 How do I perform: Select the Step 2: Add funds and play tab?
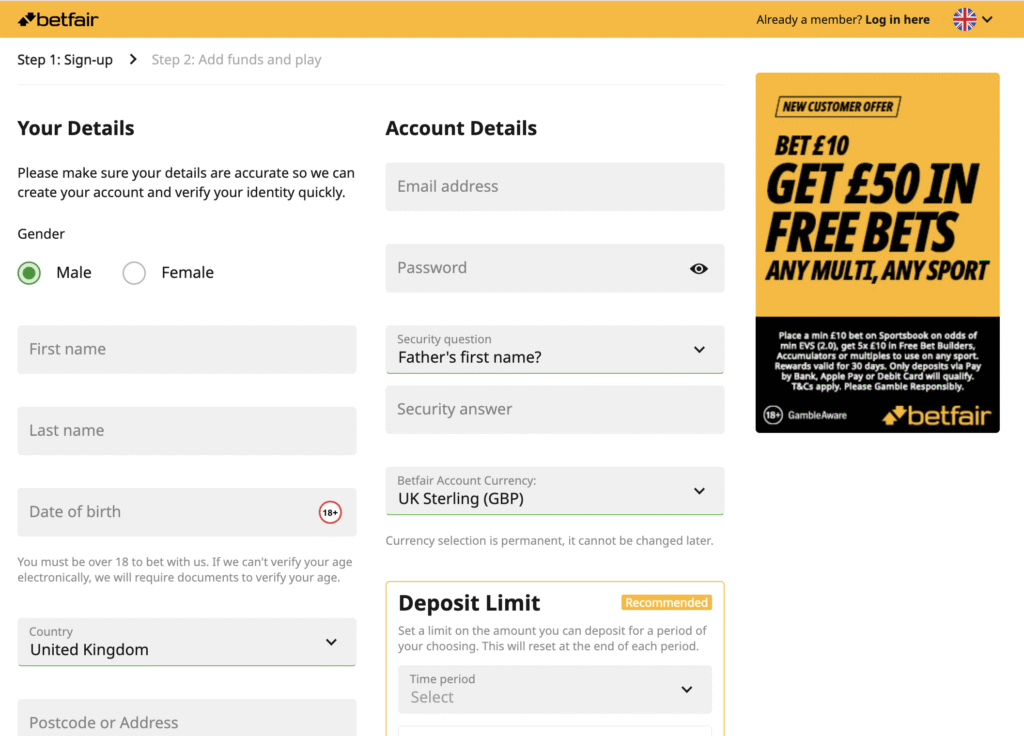click(236, 59)
